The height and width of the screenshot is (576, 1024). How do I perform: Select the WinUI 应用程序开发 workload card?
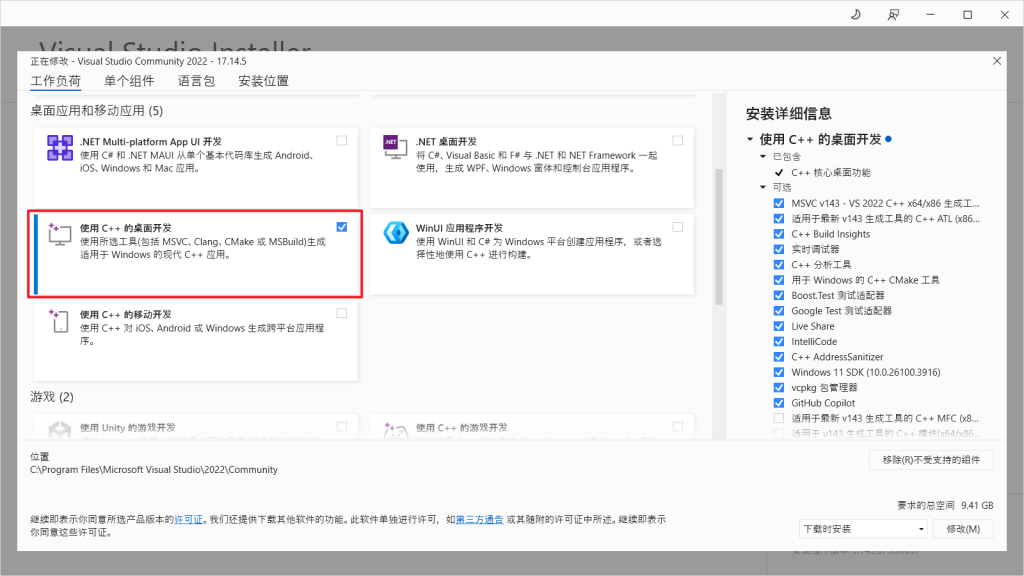click(x=532, y=254)
